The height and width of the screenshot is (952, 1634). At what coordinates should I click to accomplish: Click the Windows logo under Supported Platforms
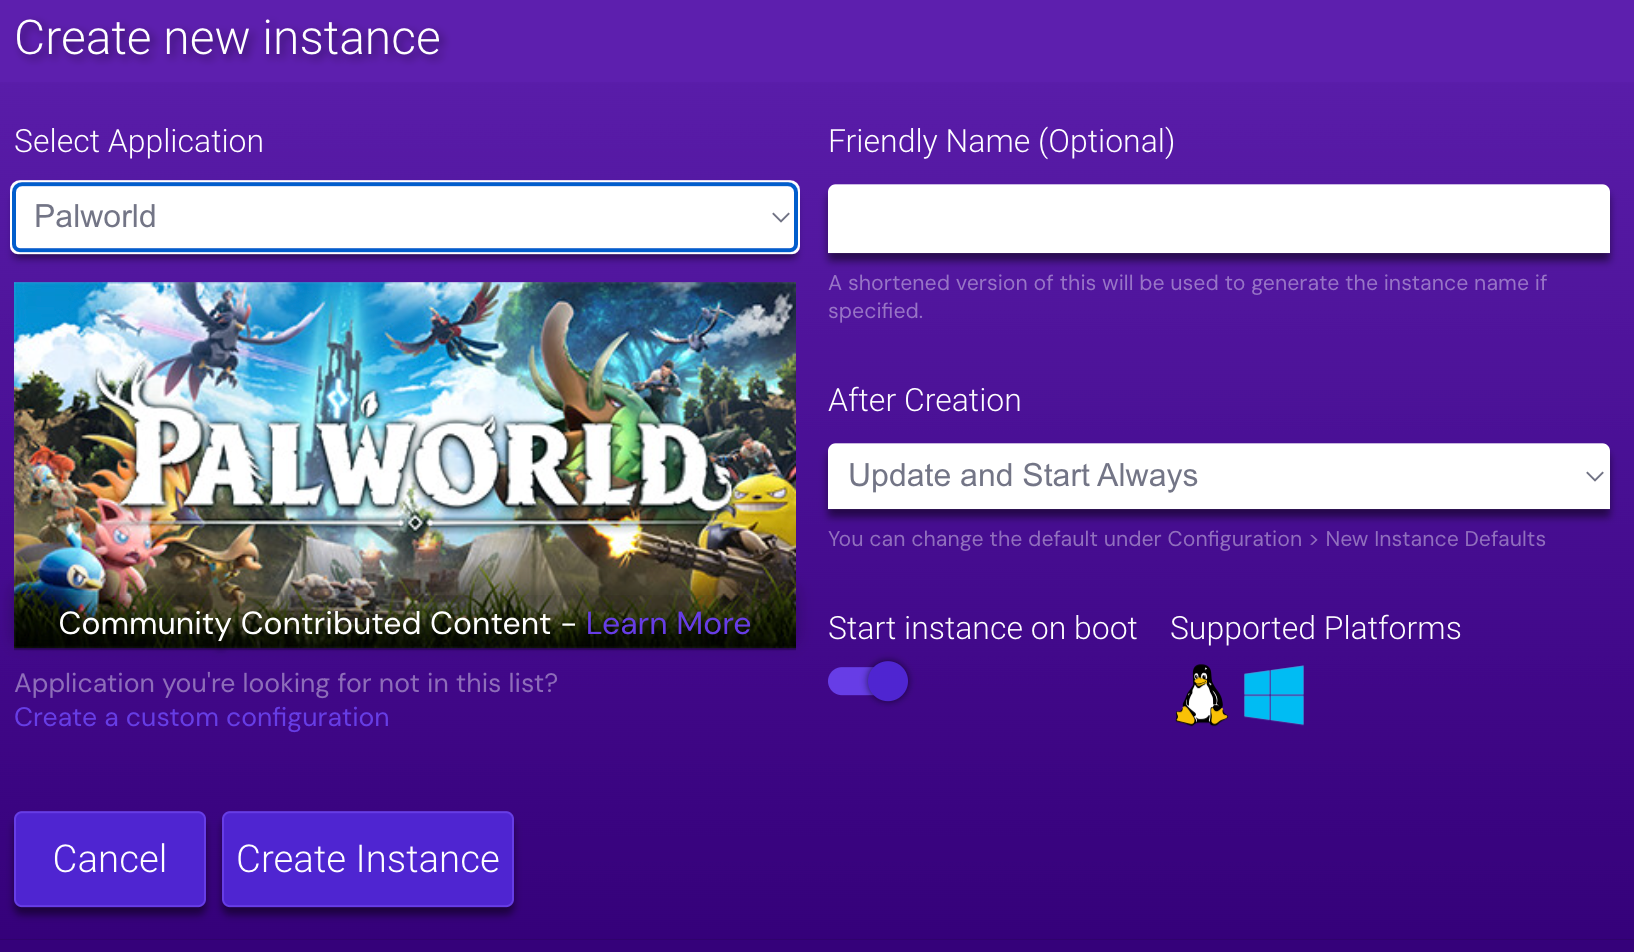tap(1273, 695)
